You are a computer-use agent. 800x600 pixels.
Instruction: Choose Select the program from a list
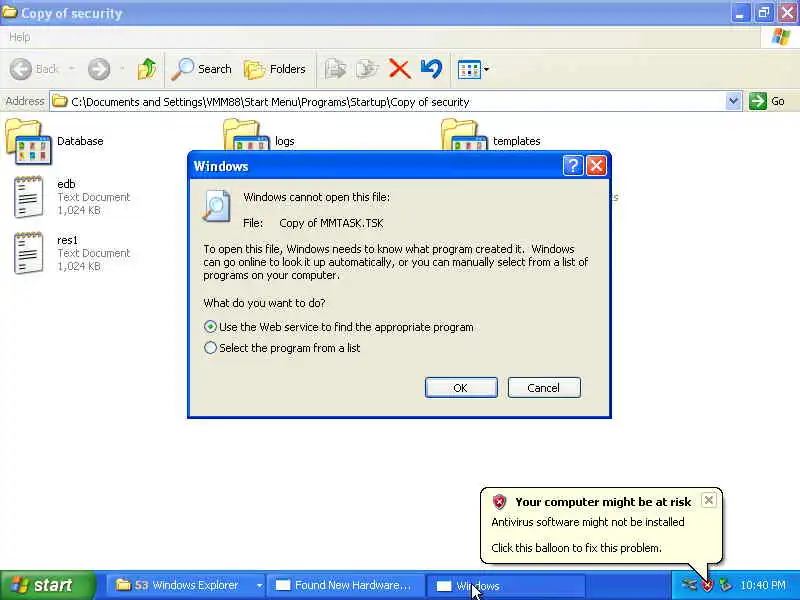point(282,348)
